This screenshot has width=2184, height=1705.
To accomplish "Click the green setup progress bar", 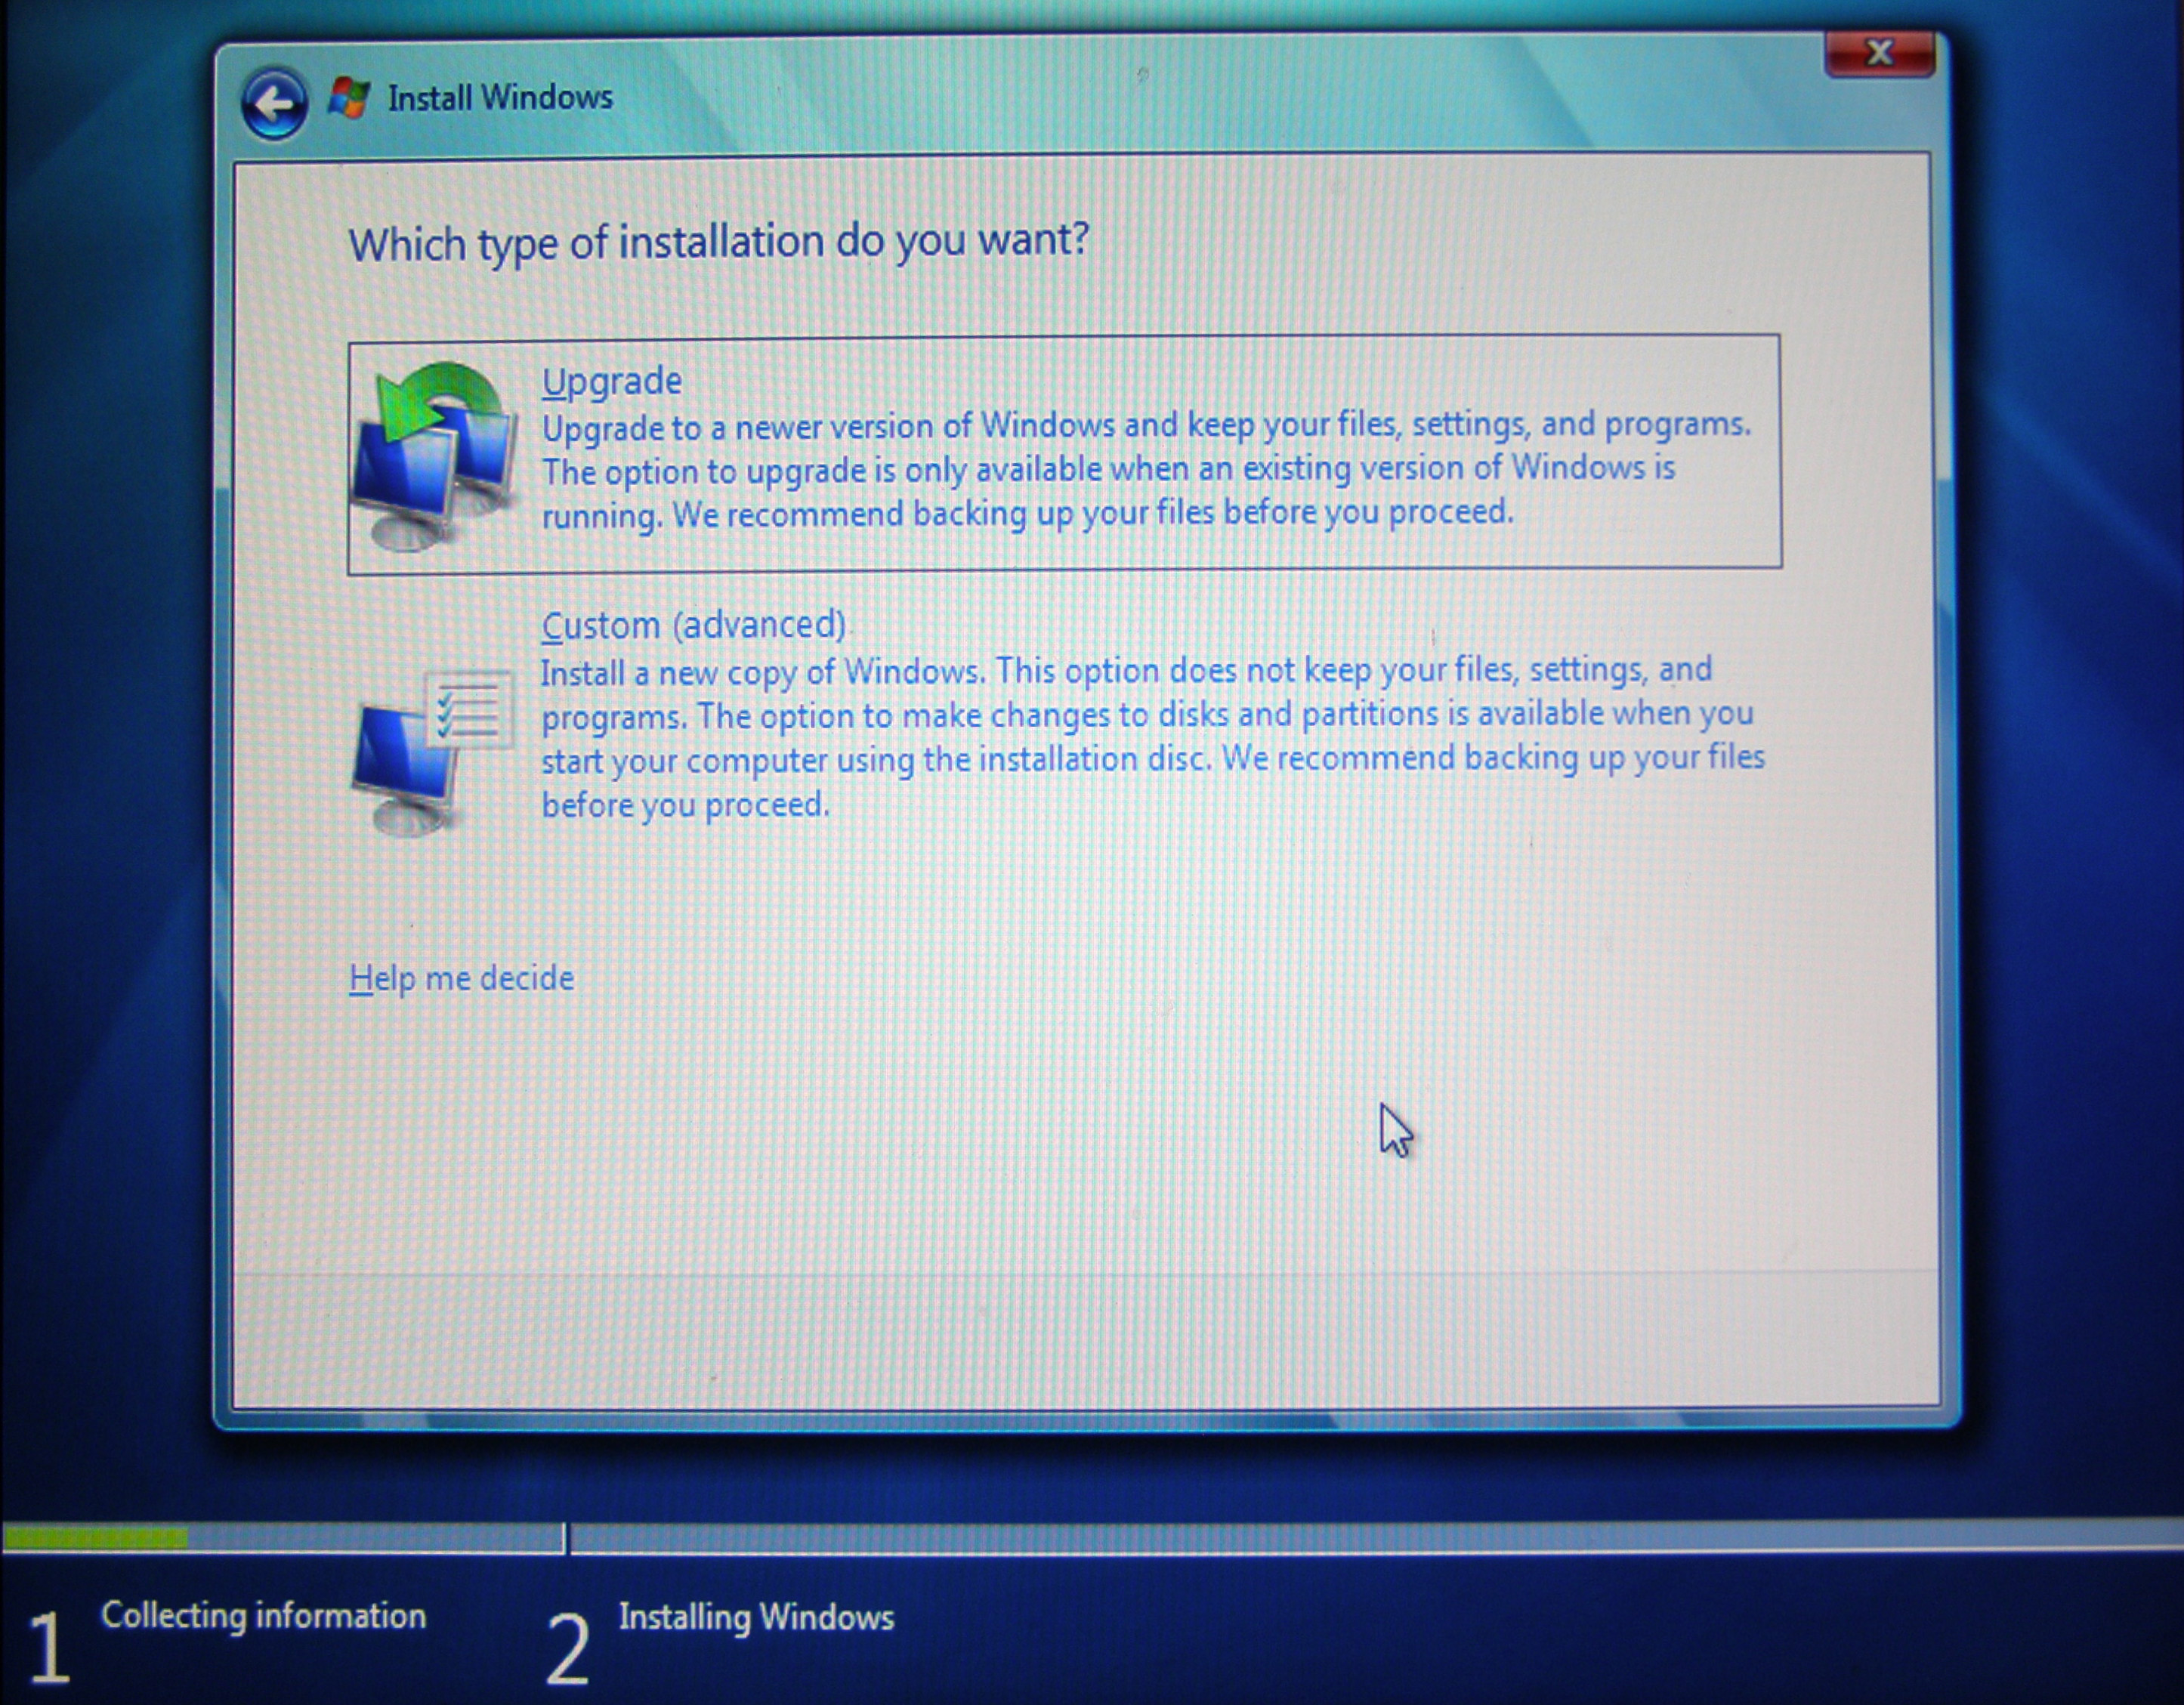I will click(95, 1538).
